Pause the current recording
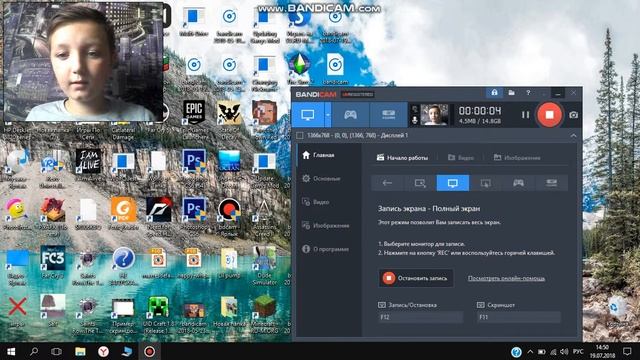This screenshot has height=360, width=640. coord(525,115)
